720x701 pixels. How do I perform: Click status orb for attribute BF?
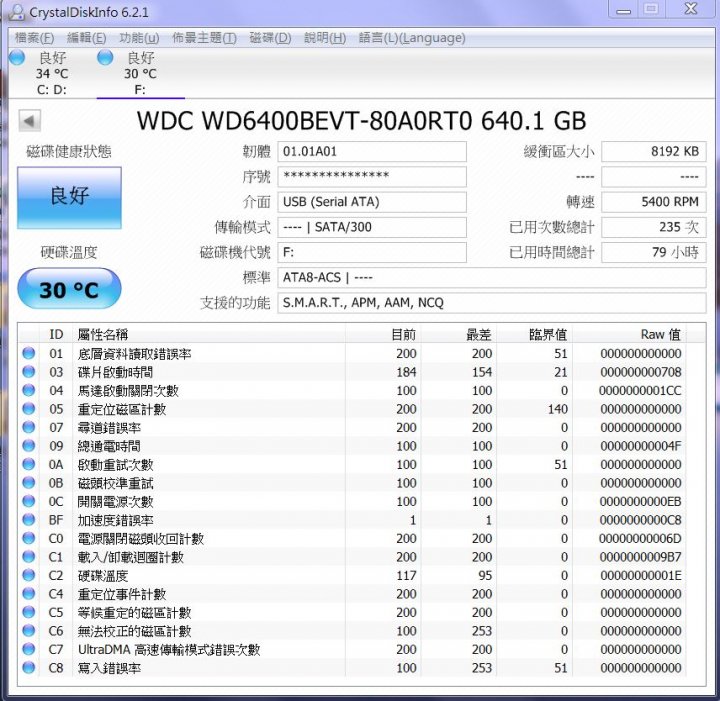(x=28, y=519)
